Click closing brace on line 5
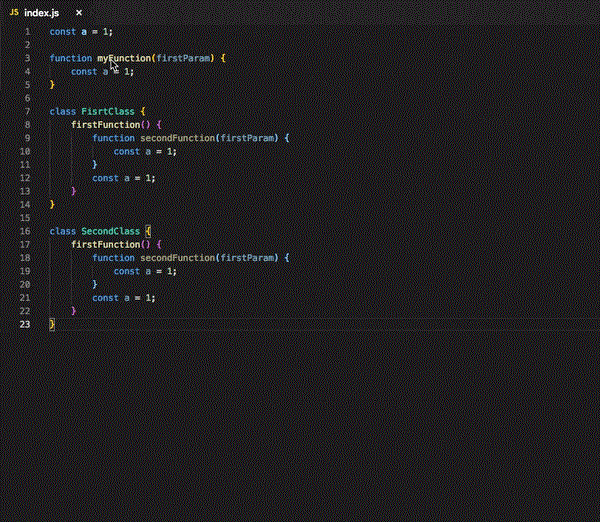 click(52, 85)
